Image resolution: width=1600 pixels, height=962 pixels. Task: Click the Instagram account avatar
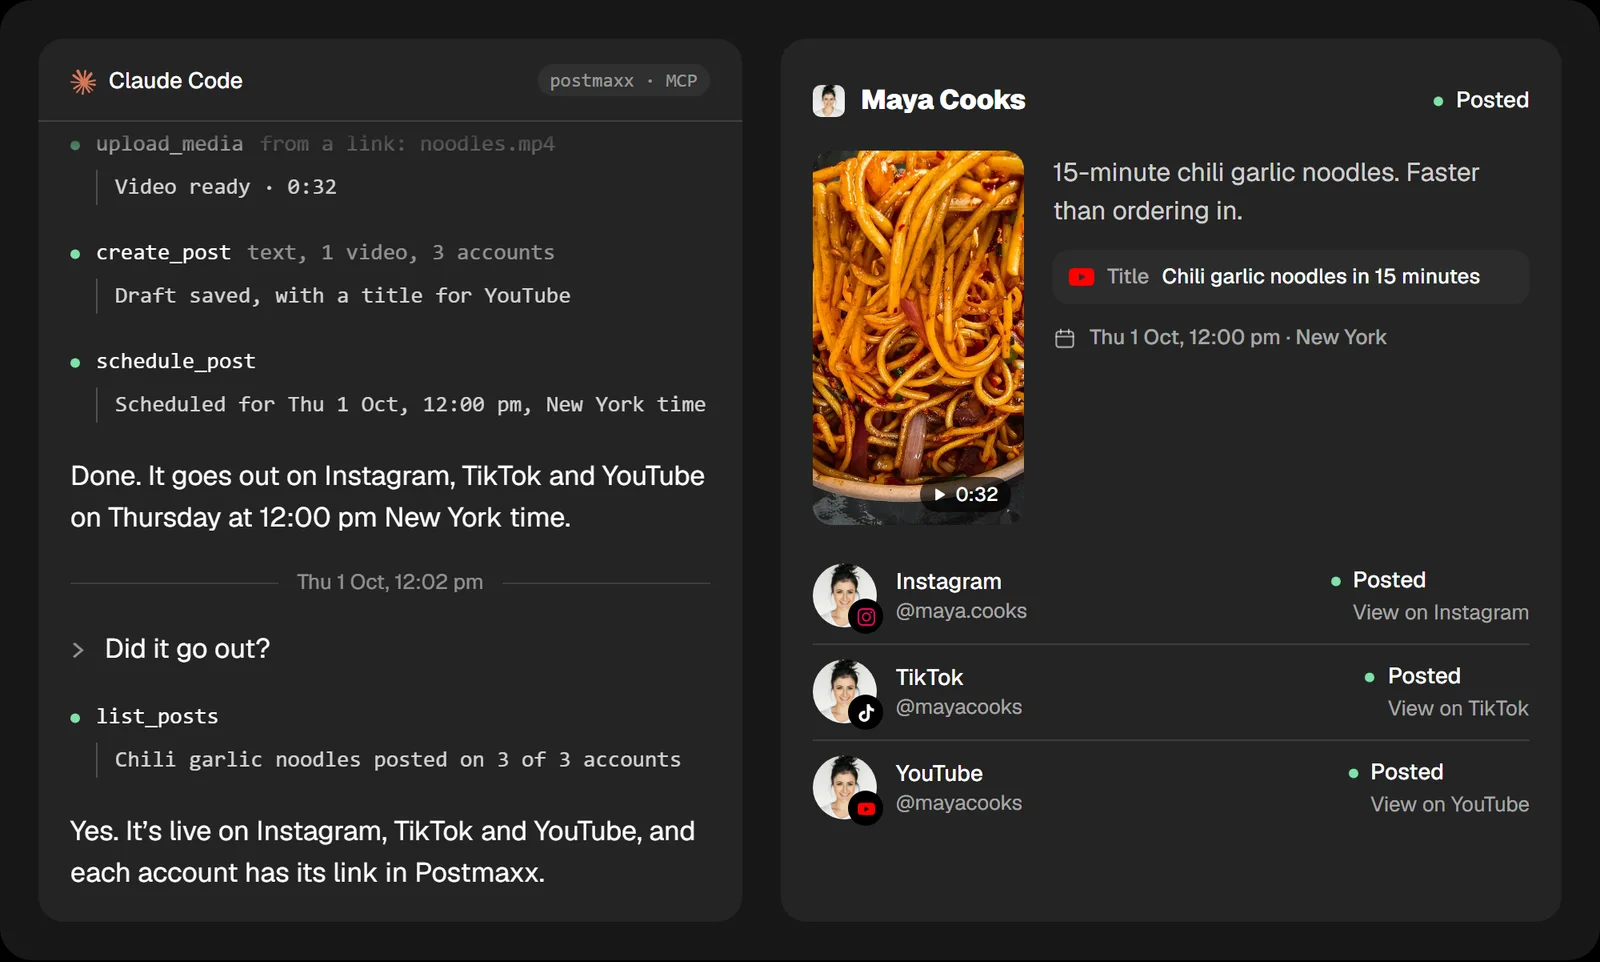pos(845,596)
